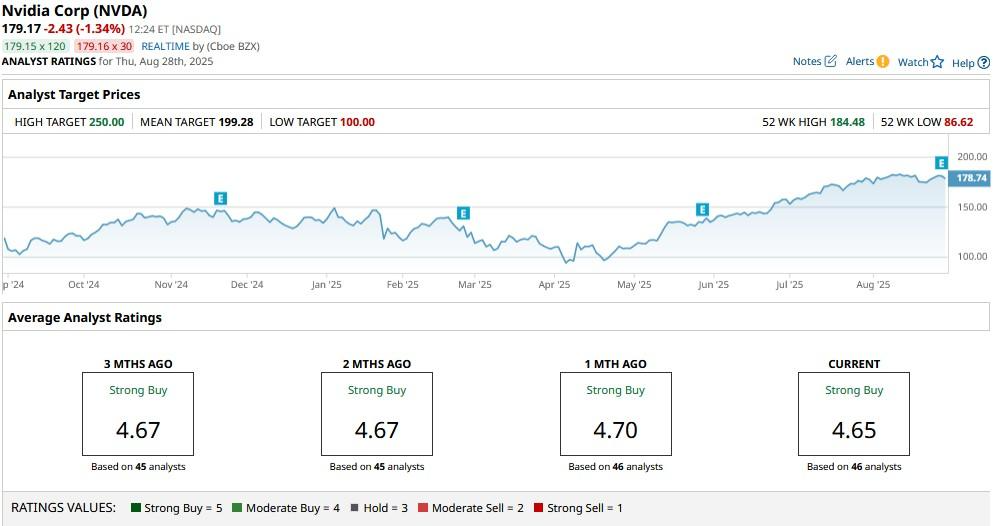
Task: Click the 2 MTHS AGO rating box 4.67
Action: click(x=377, y=414)
